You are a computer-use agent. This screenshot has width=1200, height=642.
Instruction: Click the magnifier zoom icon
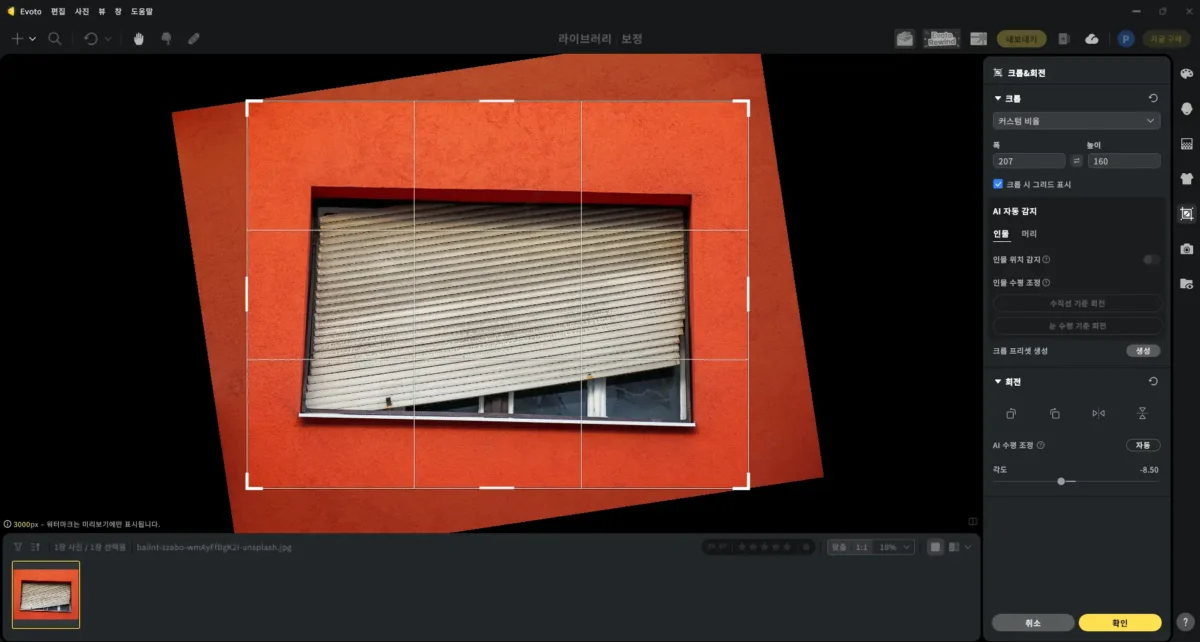point(55,39)
